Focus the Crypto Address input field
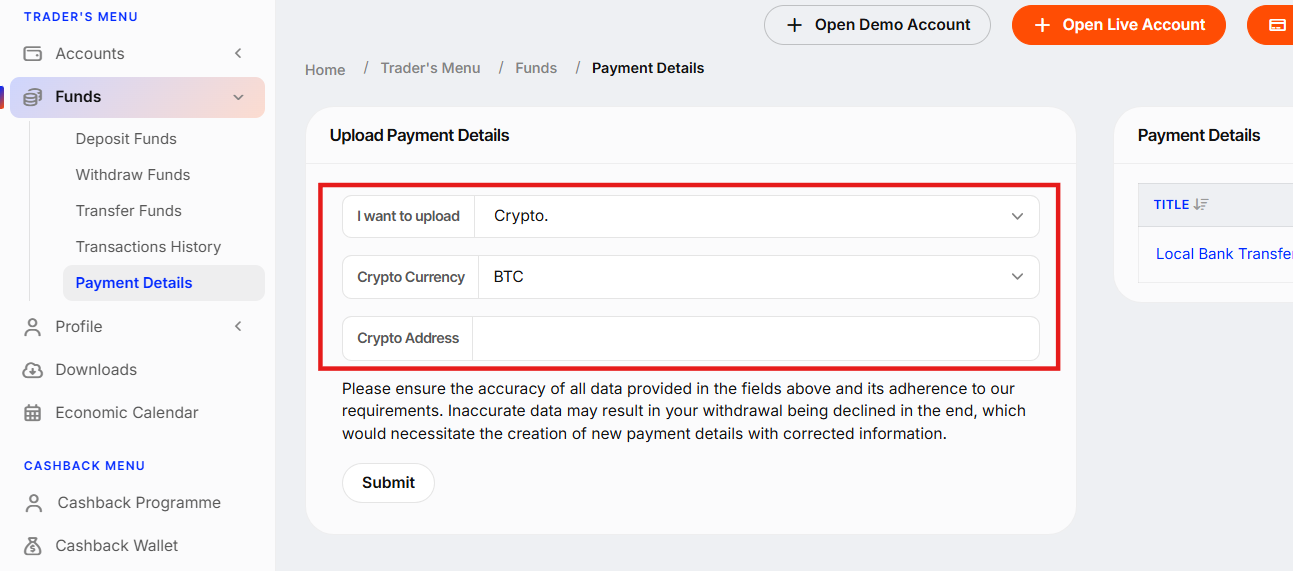This screenshot has height=571, width=1293. 755,338
